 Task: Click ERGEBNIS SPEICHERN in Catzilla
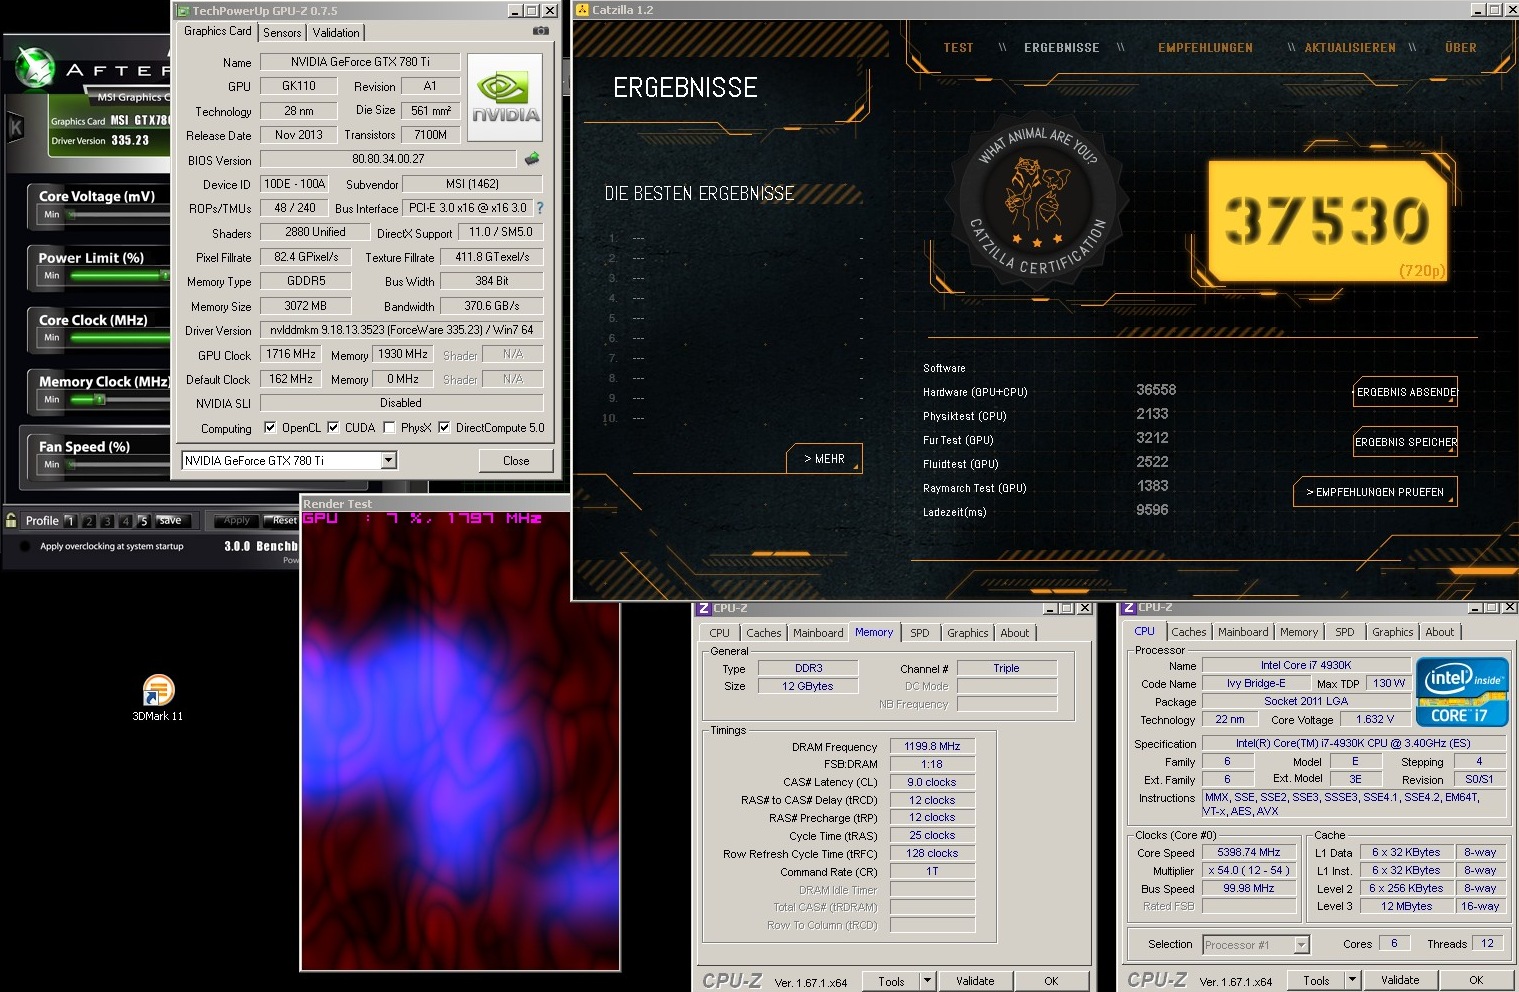click(x=1405, y=442)
